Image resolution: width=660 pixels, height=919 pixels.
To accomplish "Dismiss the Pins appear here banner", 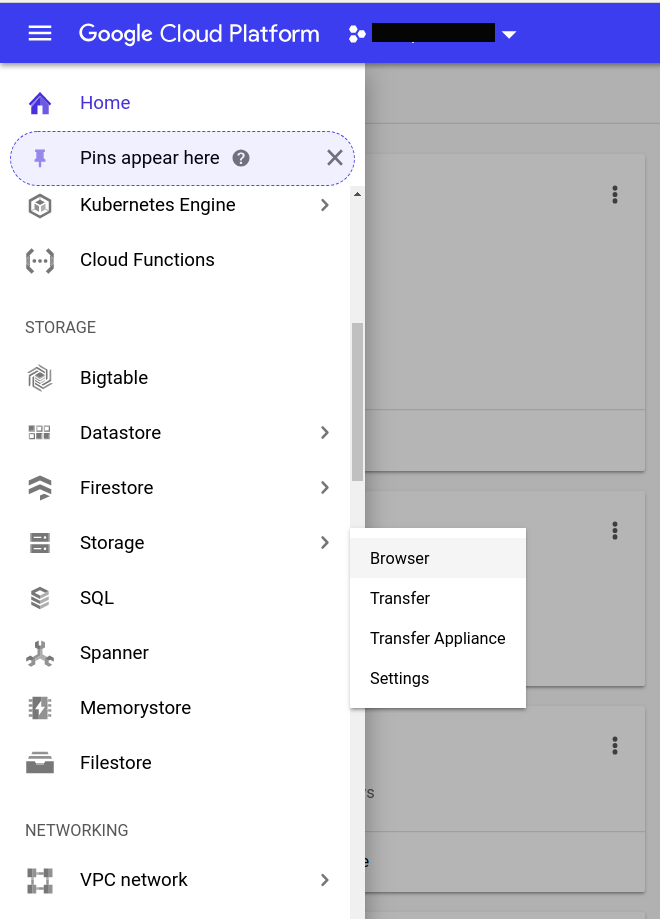I will (x=335, y=158).
